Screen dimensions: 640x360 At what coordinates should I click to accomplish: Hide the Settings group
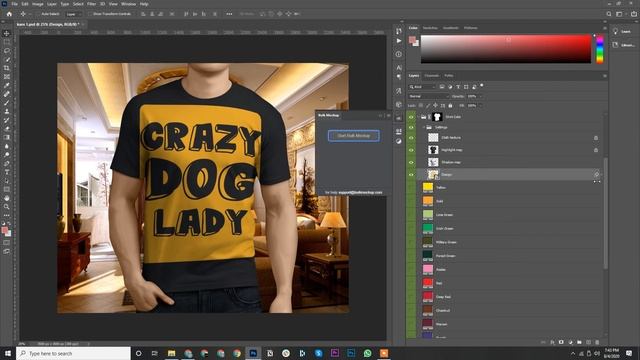click(411, 127)
